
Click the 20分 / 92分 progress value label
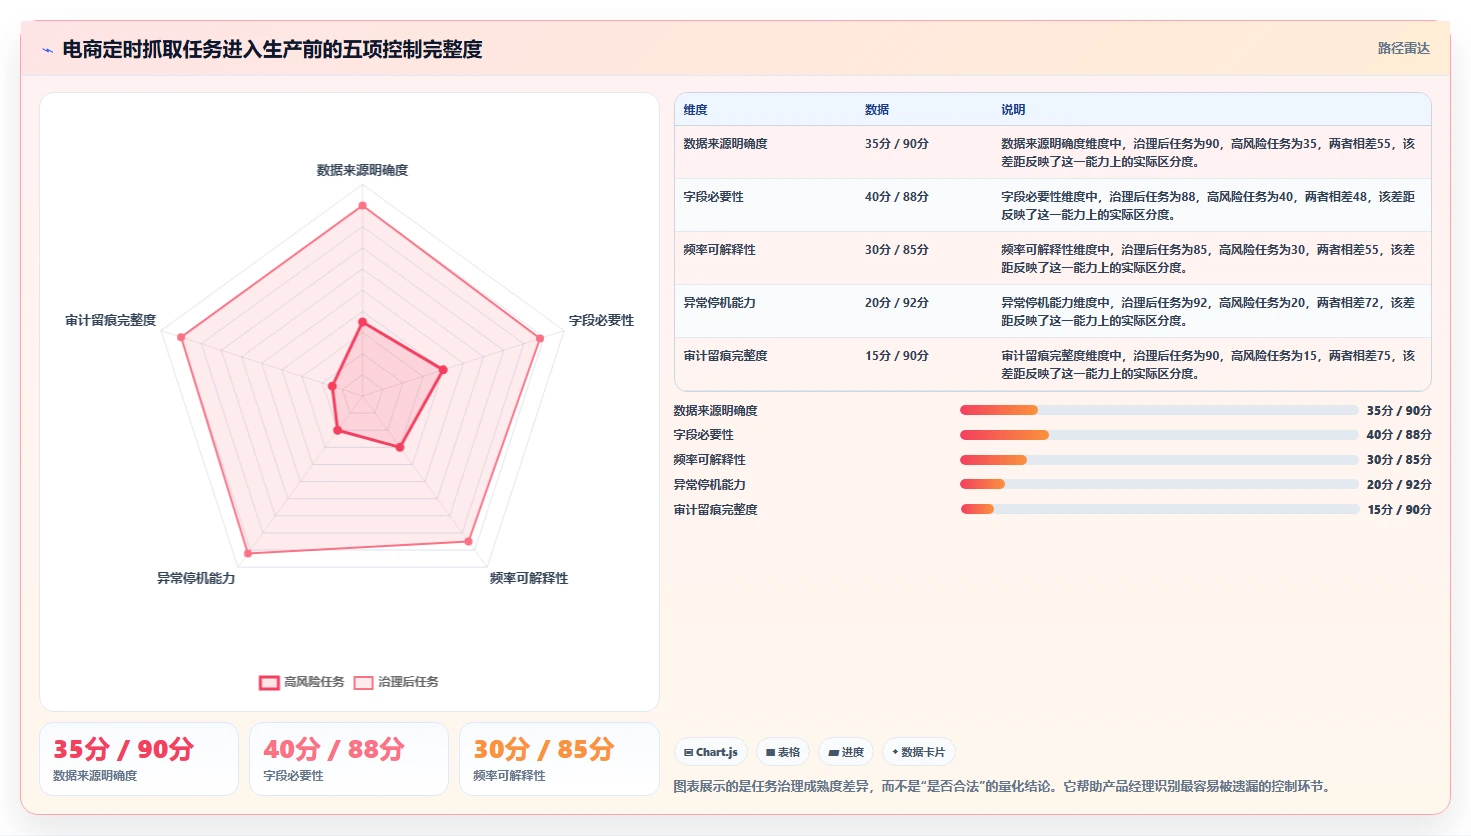pos(1399,484)
